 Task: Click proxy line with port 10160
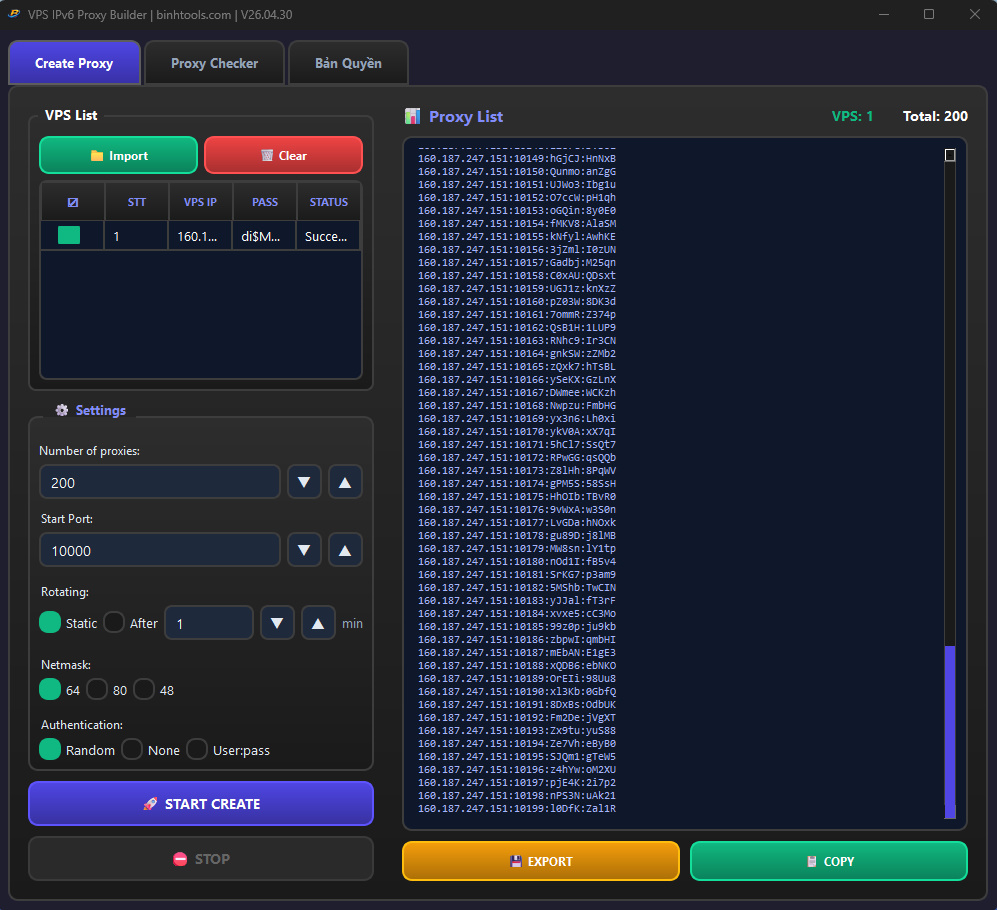click(517, 301)
